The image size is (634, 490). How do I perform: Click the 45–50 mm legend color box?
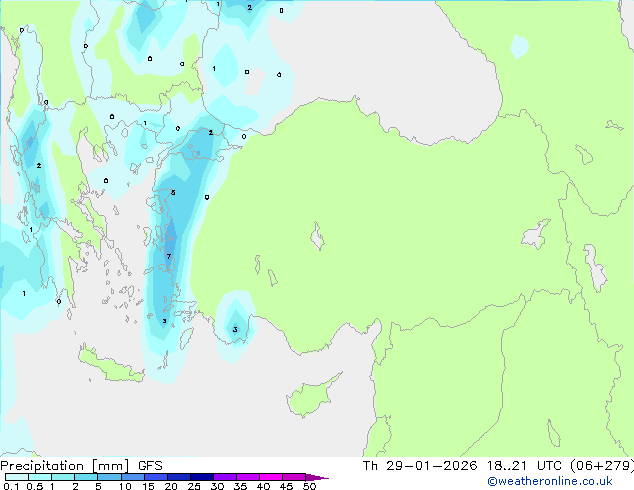point(294,477)
